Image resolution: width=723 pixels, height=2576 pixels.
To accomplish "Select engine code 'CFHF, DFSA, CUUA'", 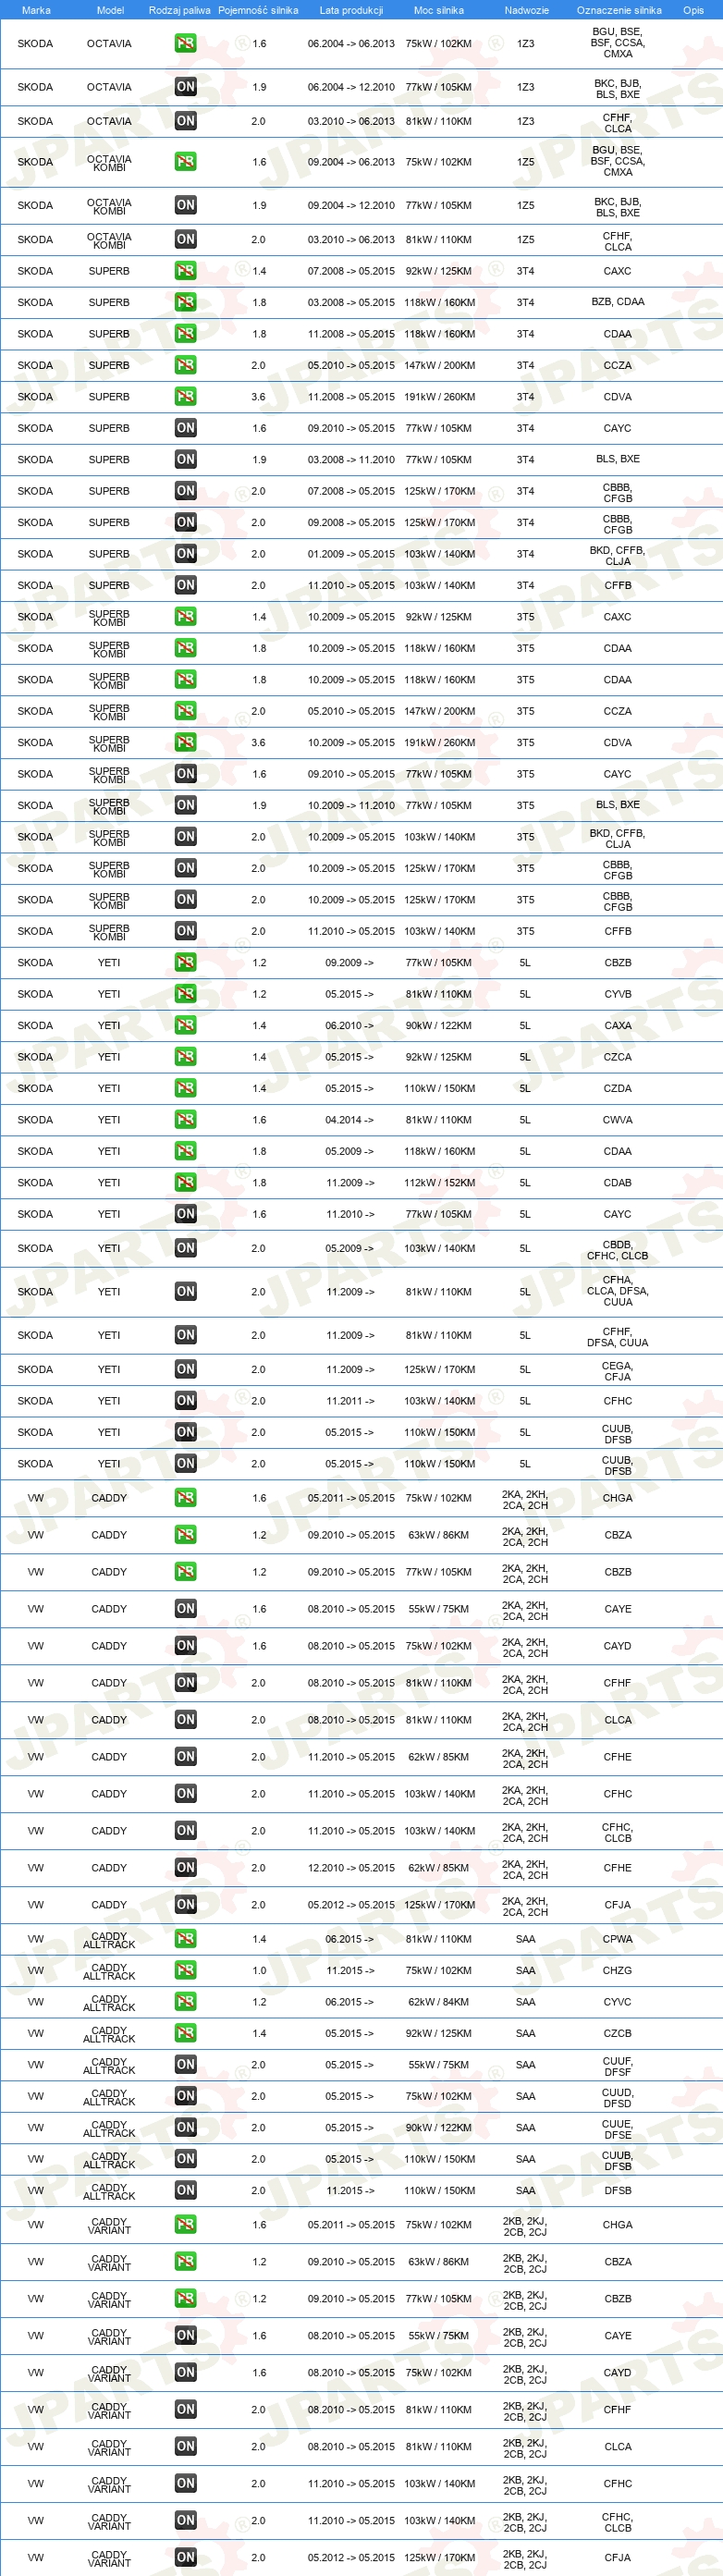I will pos(617,1337).
